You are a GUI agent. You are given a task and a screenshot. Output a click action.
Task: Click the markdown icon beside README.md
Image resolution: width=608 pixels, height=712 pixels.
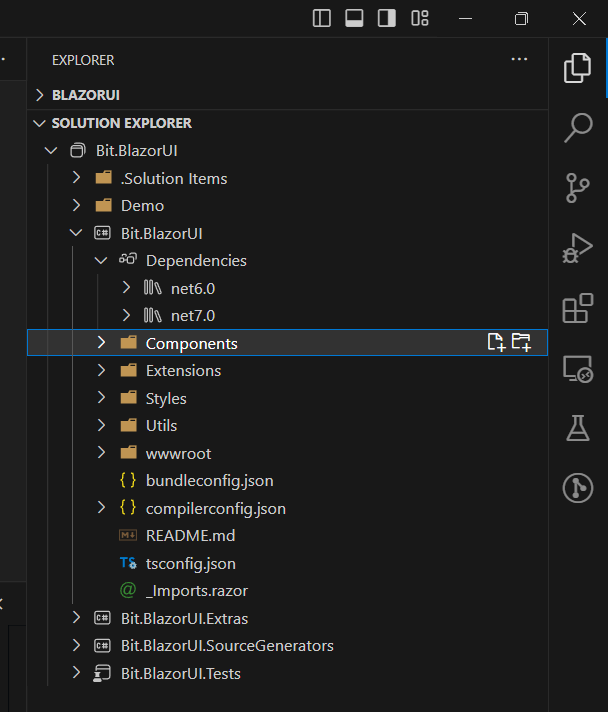point(128,535)
